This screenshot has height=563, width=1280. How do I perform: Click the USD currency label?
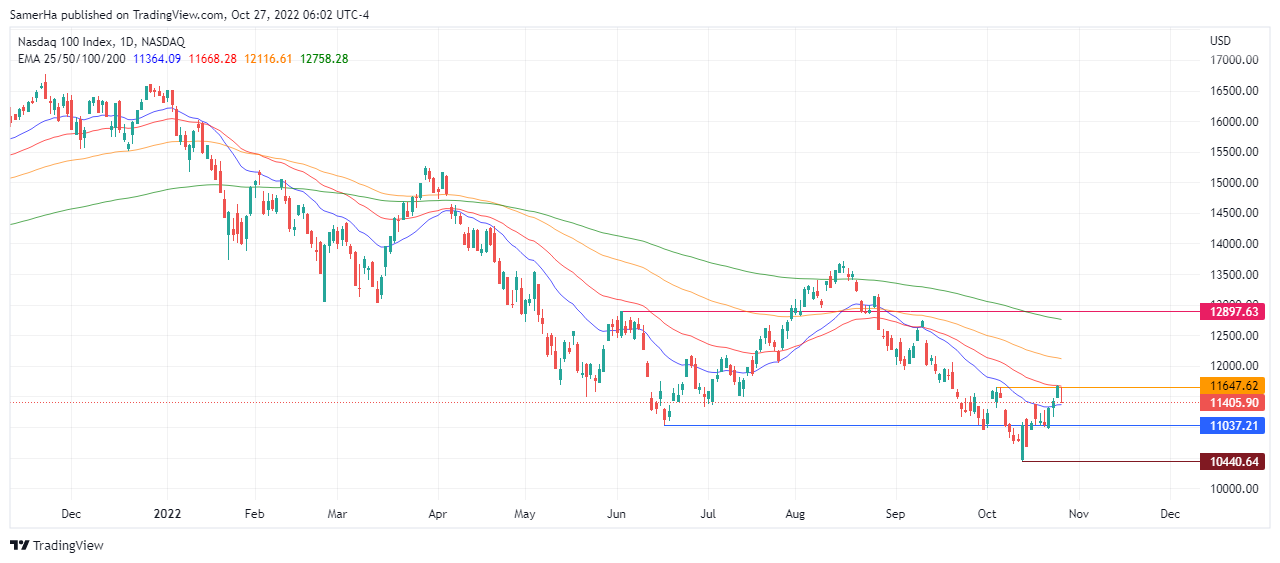click(x=1220, y=41)
